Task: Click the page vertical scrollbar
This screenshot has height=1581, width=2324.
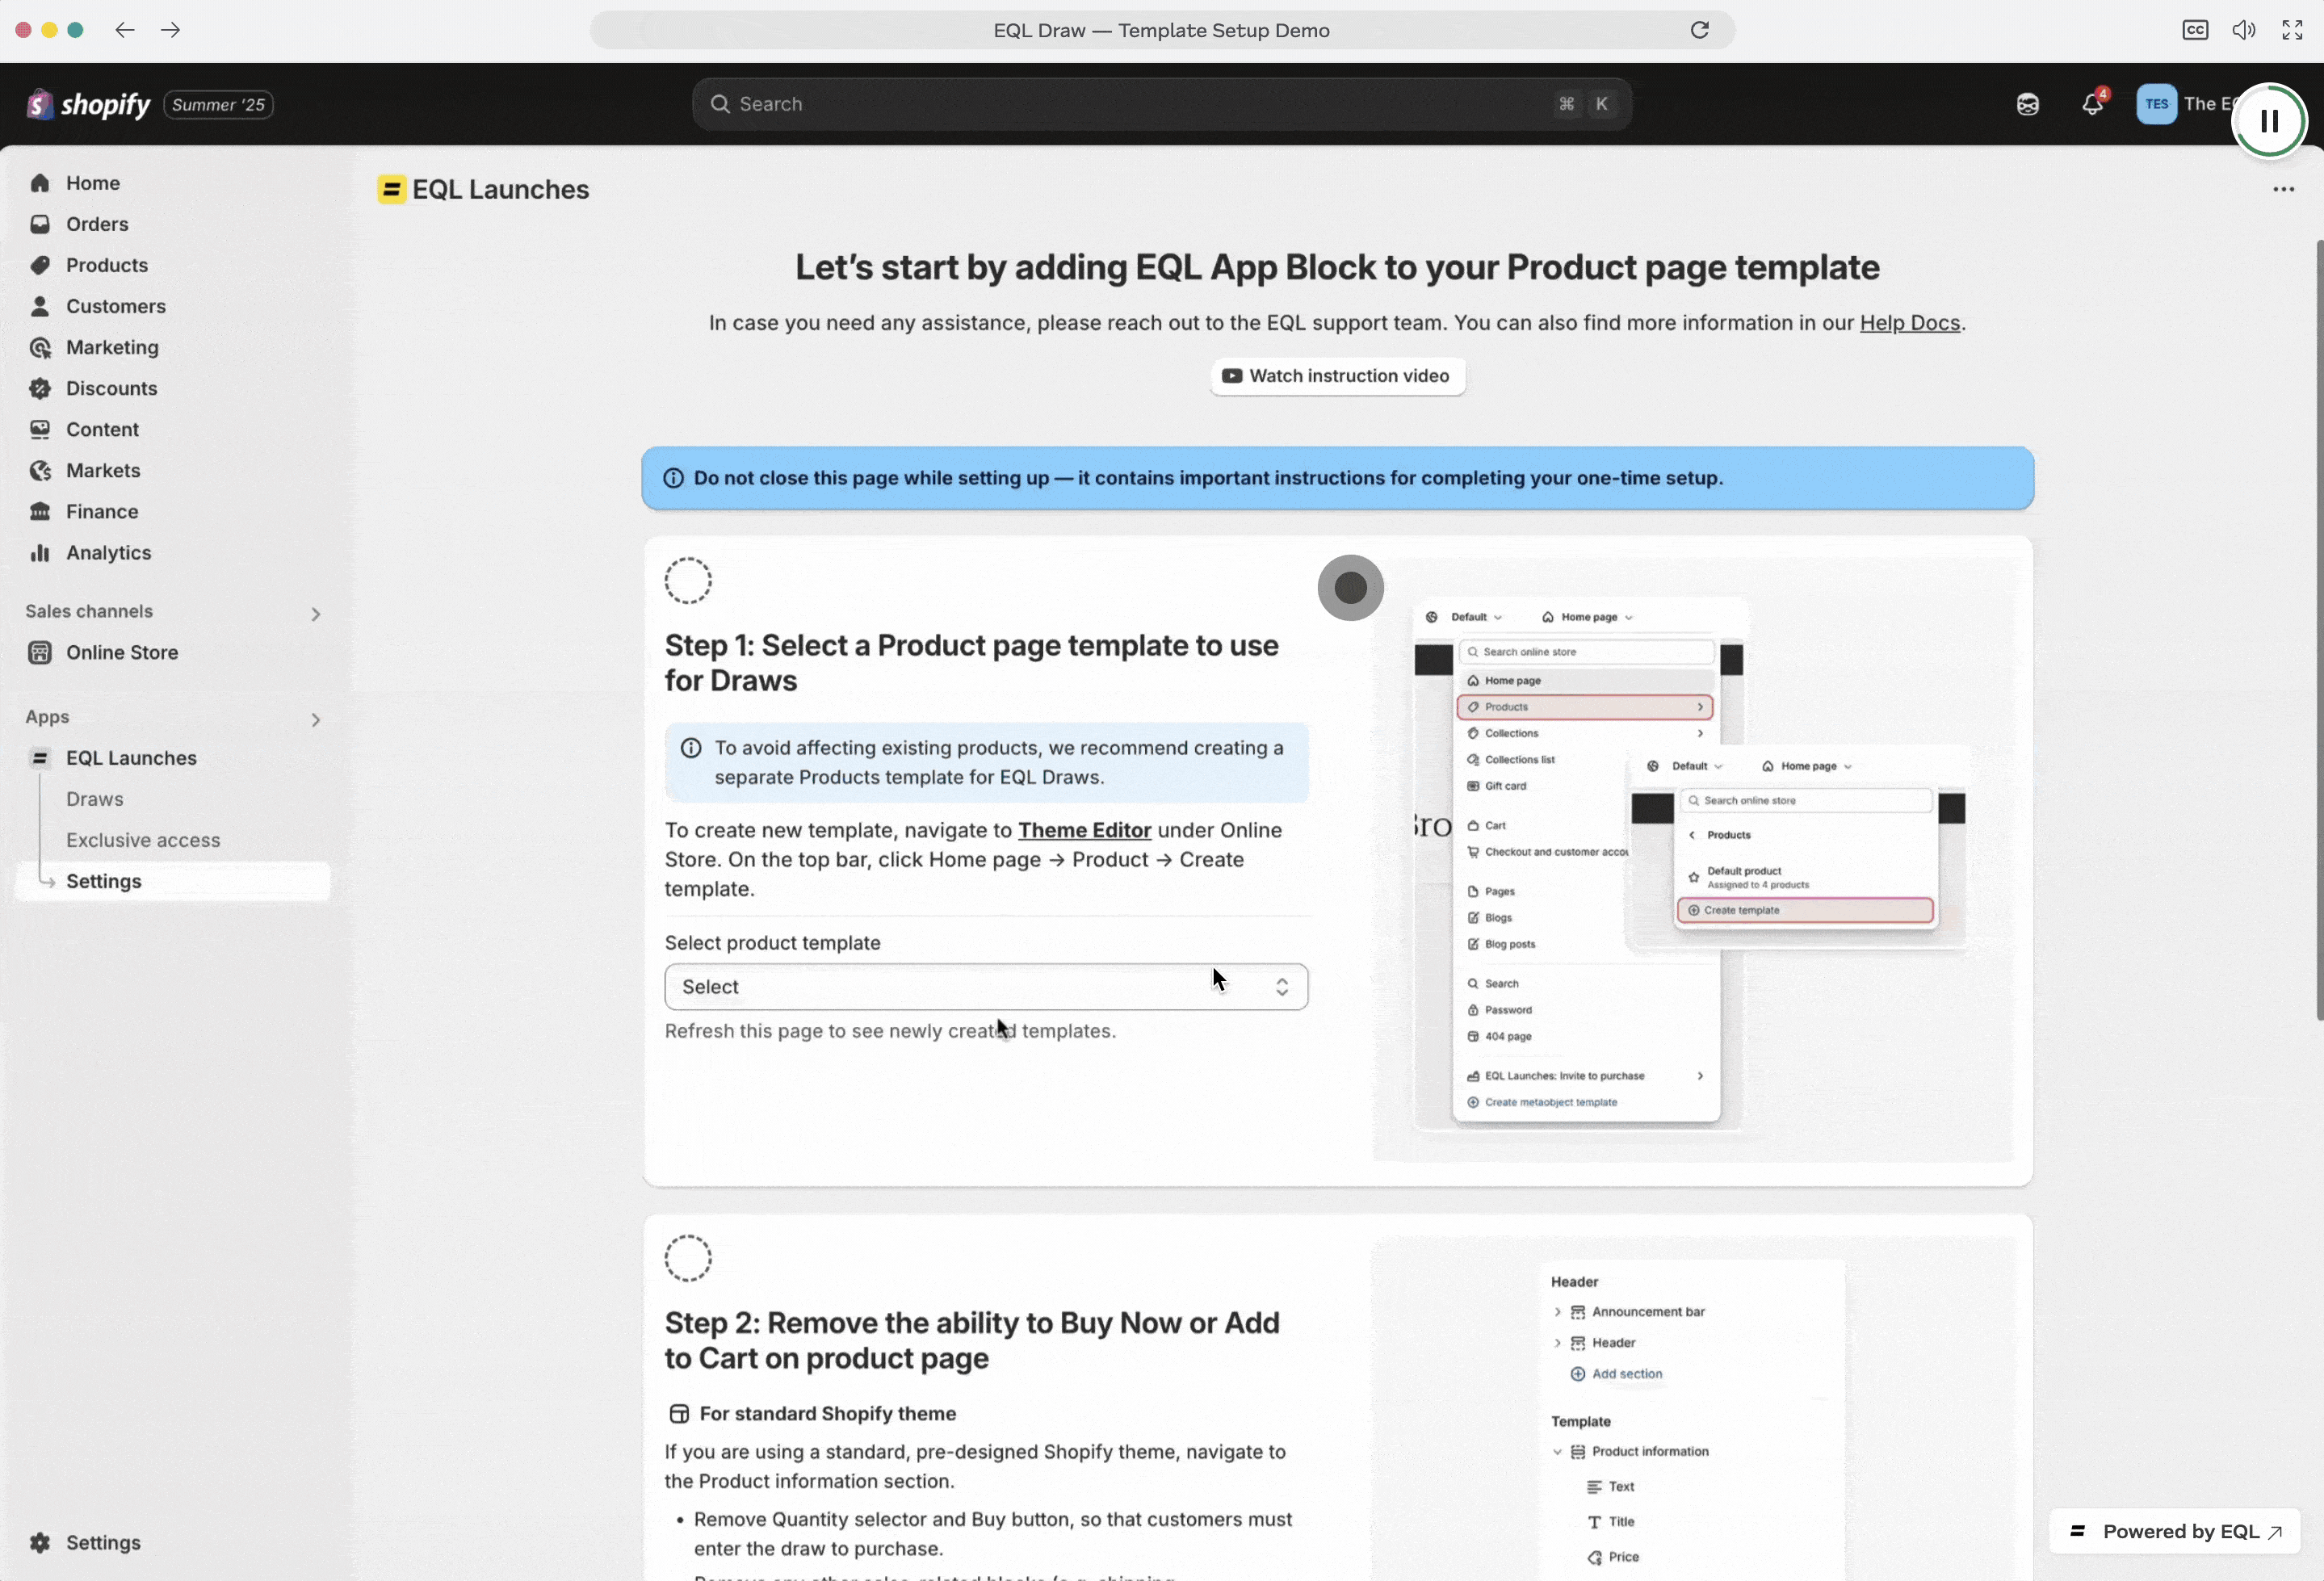Action: pyautogui.click(x=2319, y=630)
